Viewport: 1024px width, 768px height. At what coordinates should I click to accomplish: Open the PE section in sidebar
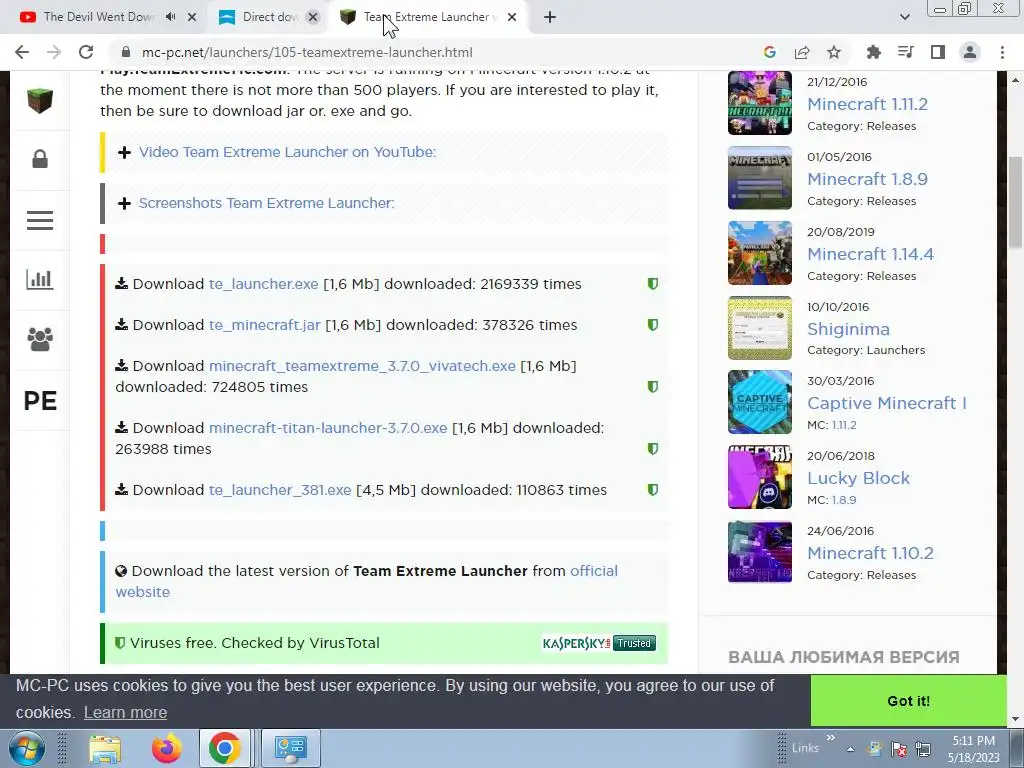[x=40, y=400]
